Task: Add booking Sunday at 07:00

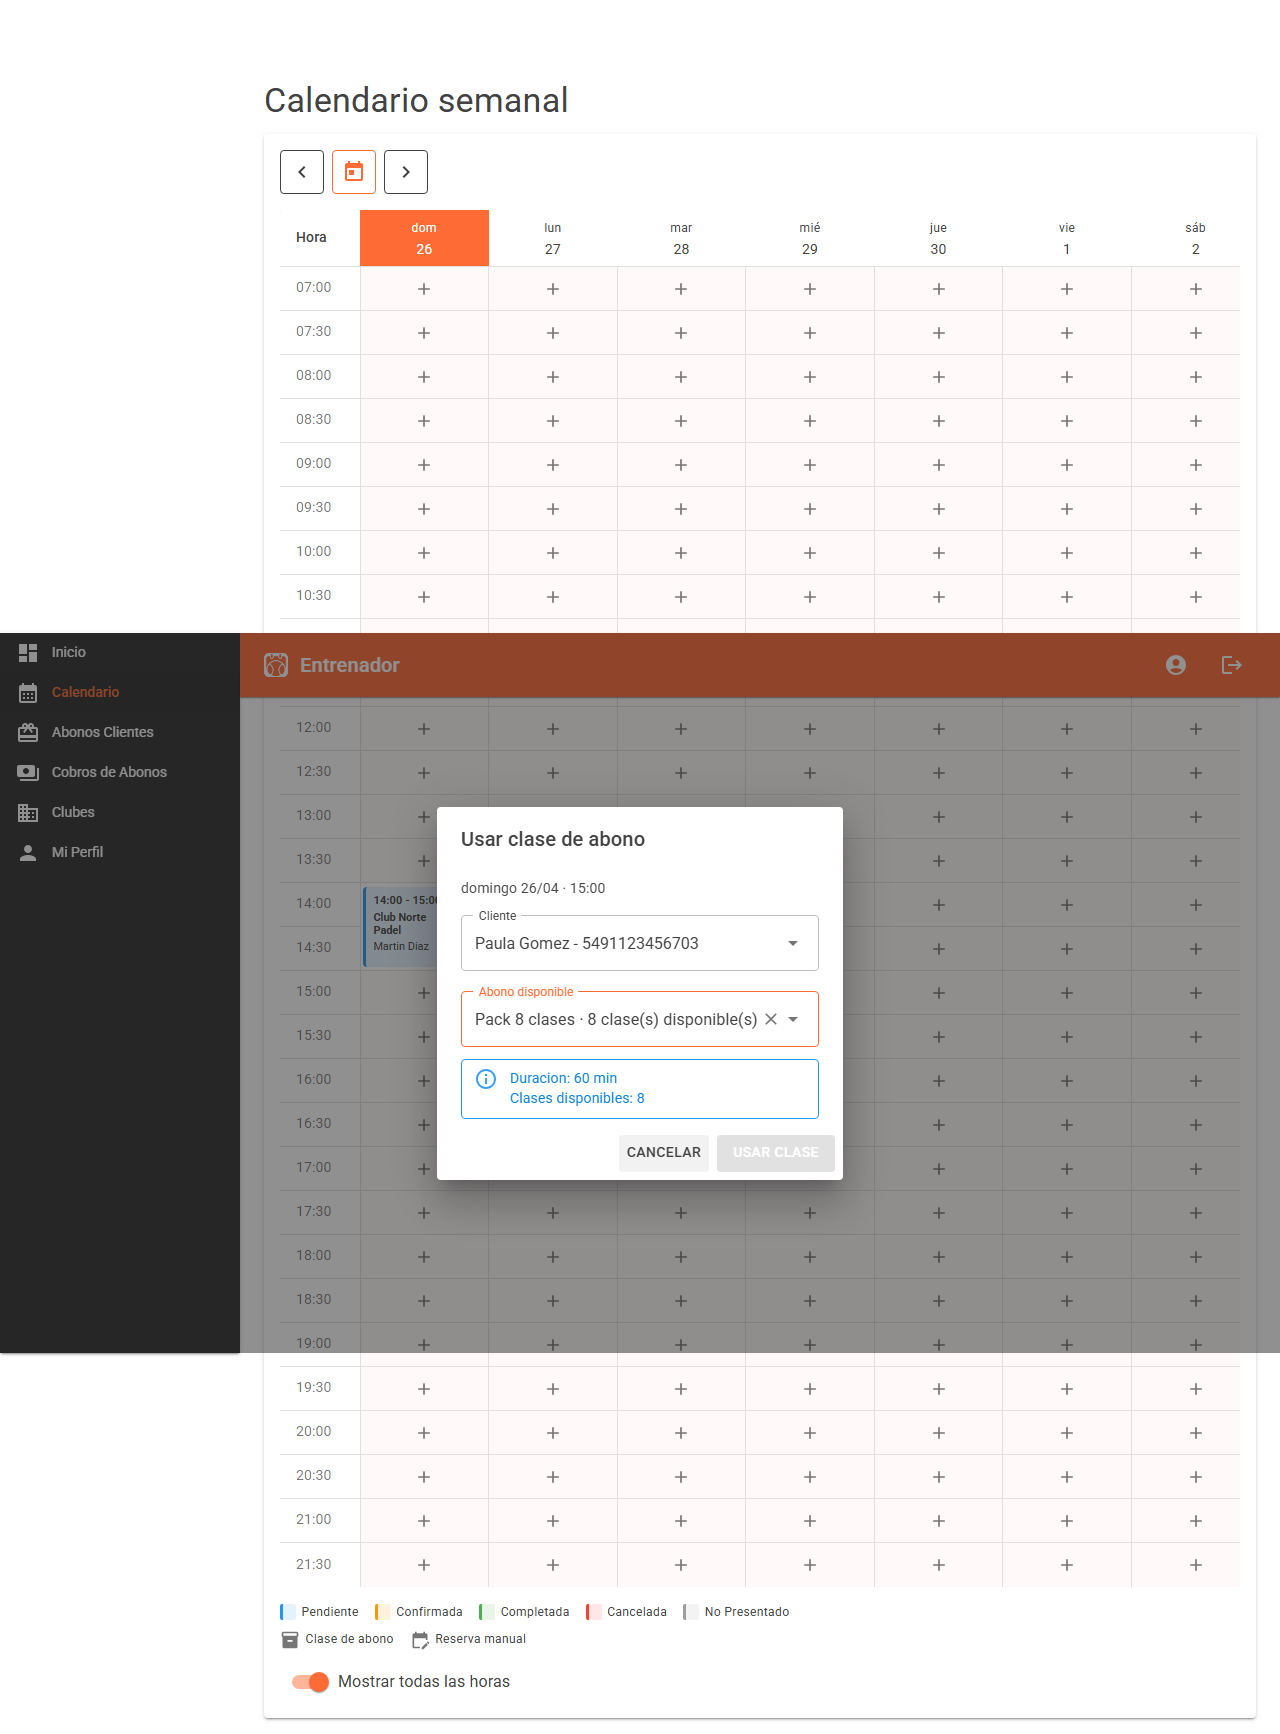Action: tap(424, 289)
